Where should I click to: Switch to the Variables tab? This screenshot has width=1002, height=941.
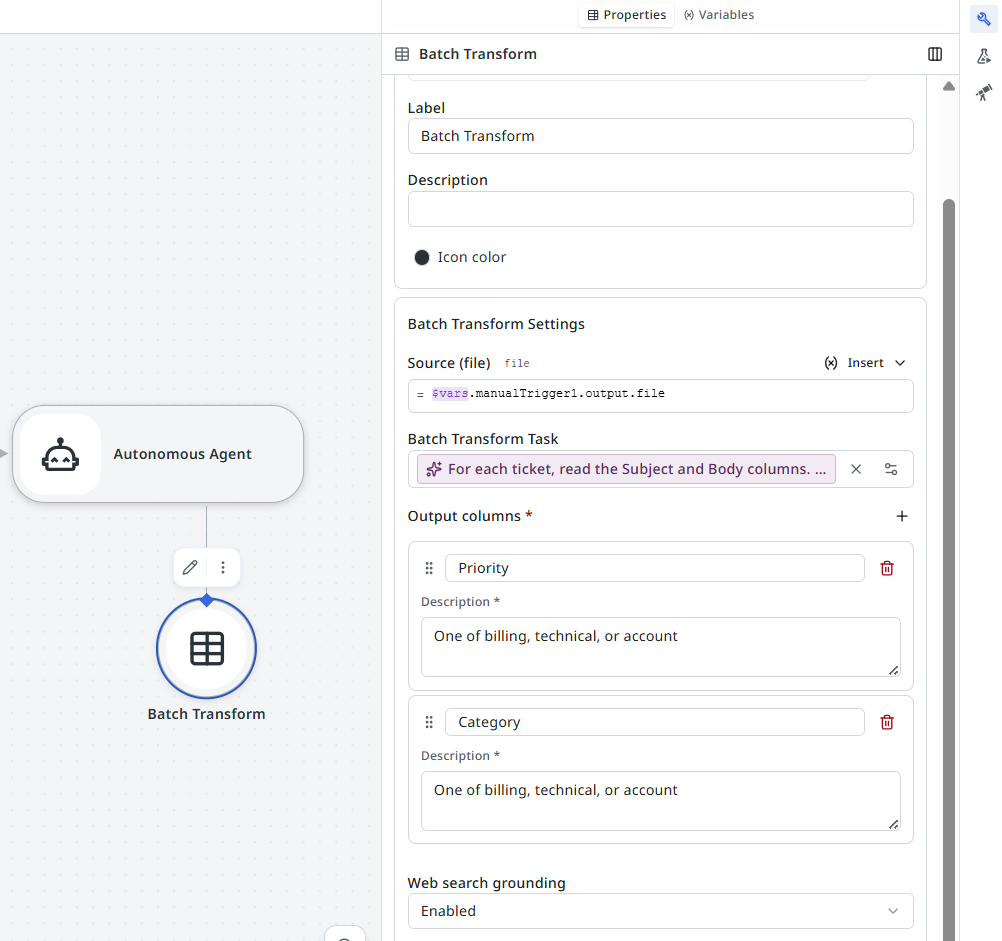pyautogui.click(x=719, y=15)
